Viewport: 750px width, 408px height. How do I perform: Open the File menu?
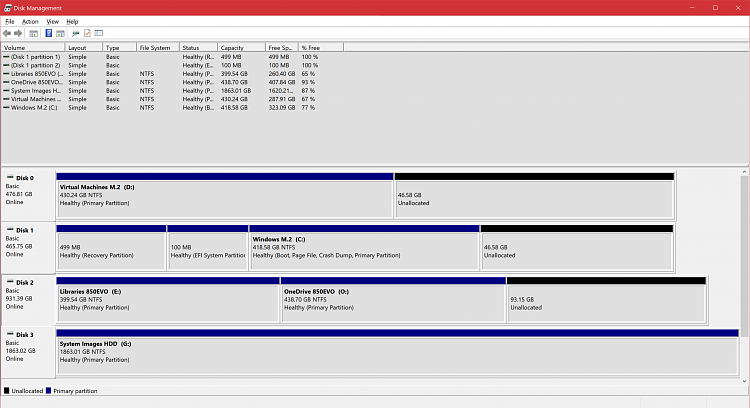click(10, 22)
